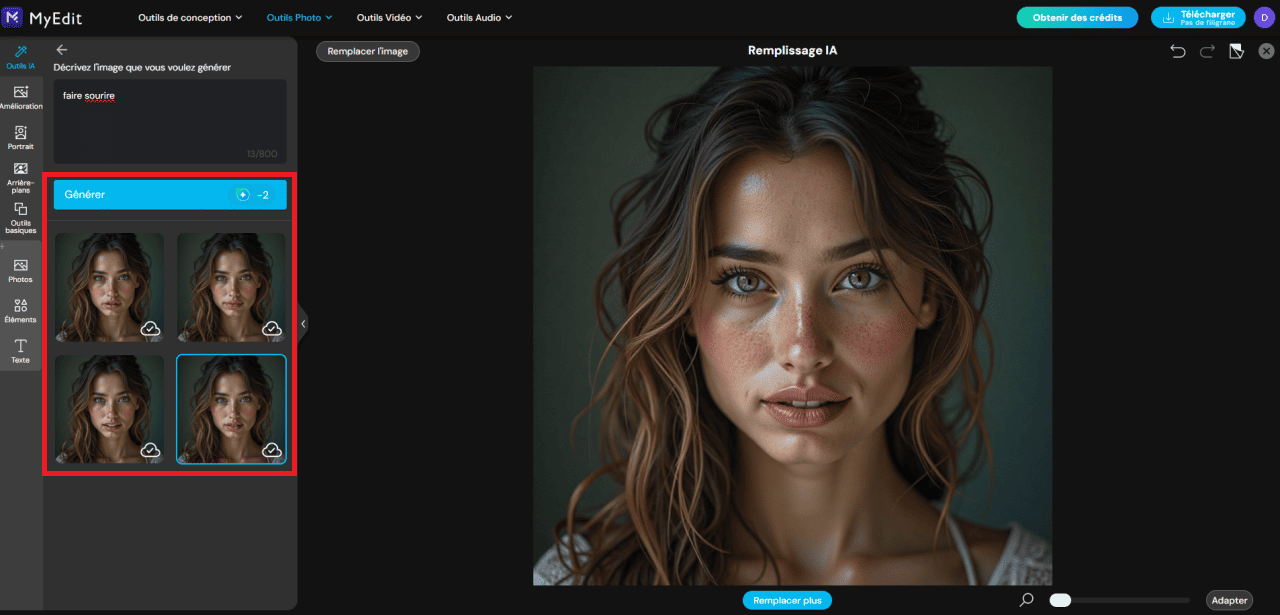Select the Éléments sidebar icon

[x=20, y=311]
